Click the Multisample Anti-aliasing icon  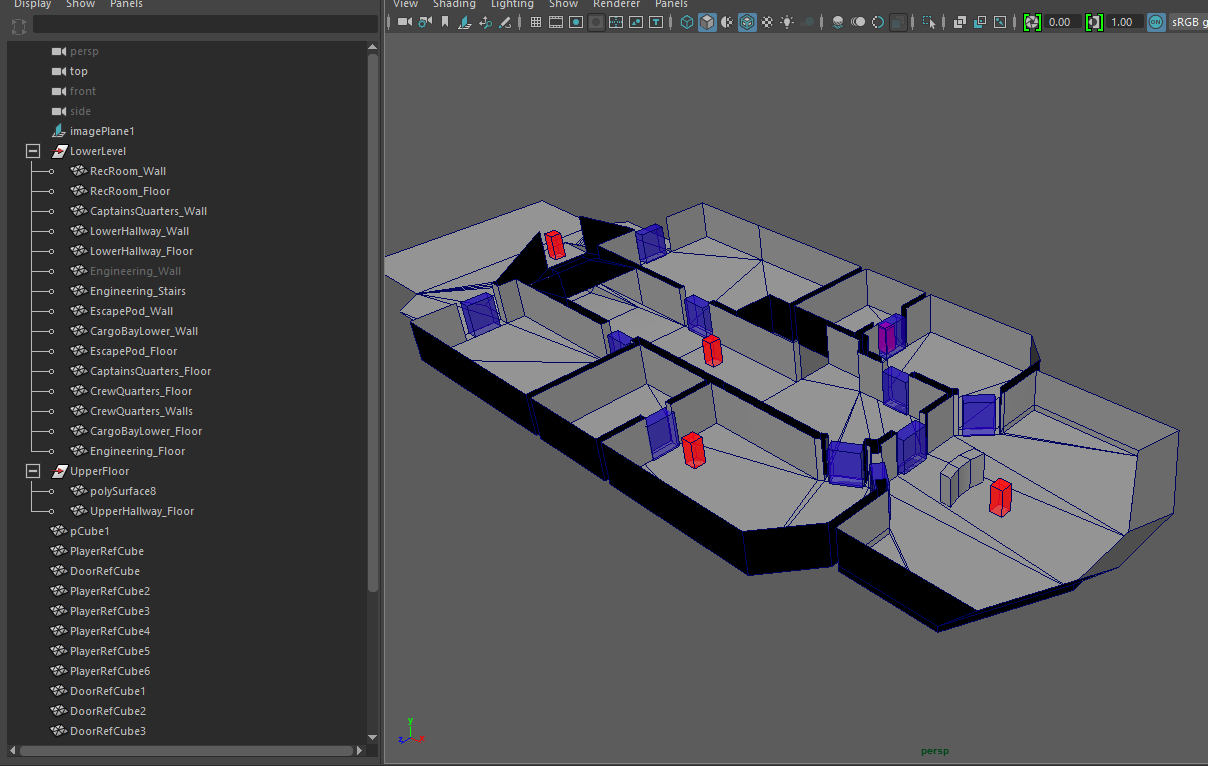(878, 22)
